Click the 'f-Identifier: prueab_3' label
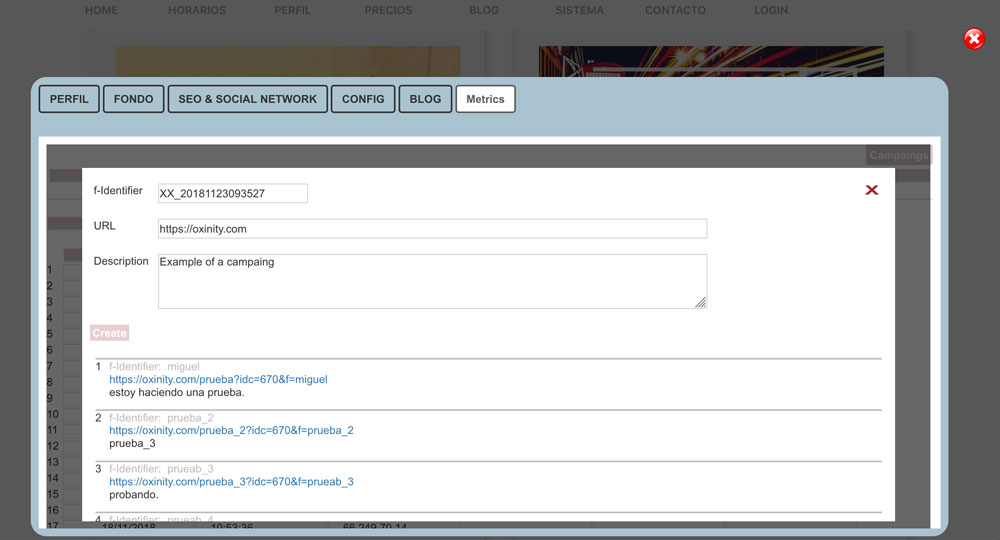This screenshot has height=540, width=1000. 161,469
